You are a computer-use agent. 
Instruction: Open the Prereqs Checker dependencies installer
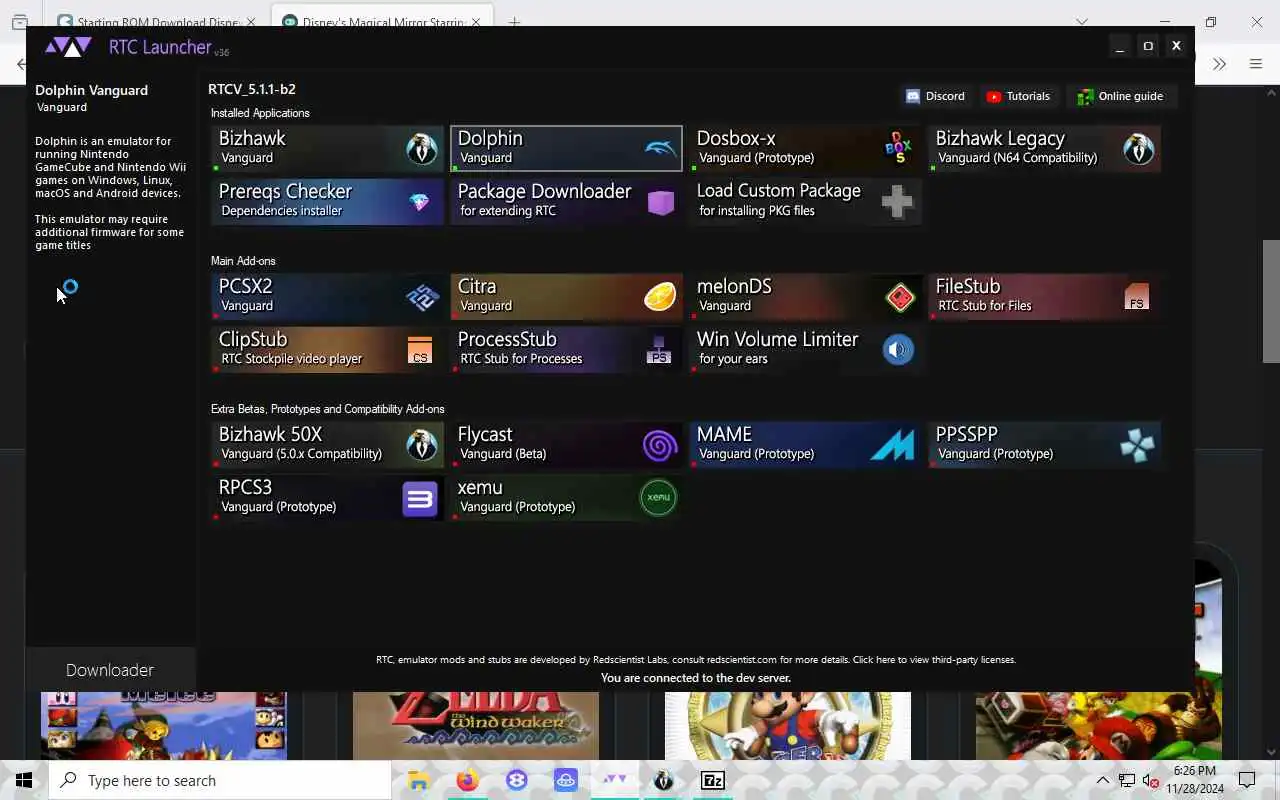[x=327, y=201]
